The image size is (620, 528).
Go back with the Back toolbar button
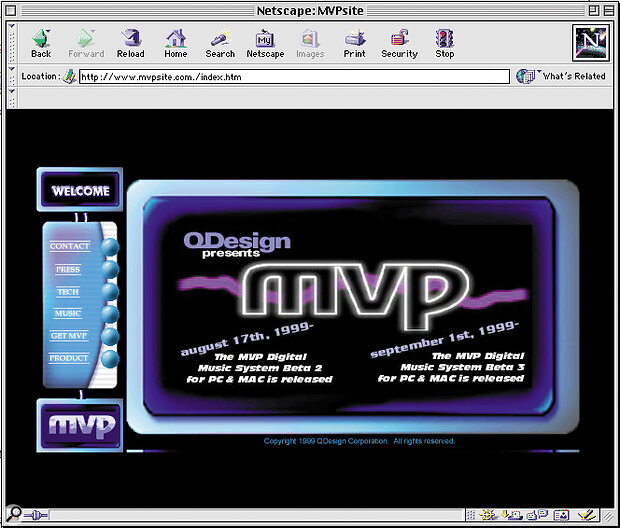pos(41,44)
